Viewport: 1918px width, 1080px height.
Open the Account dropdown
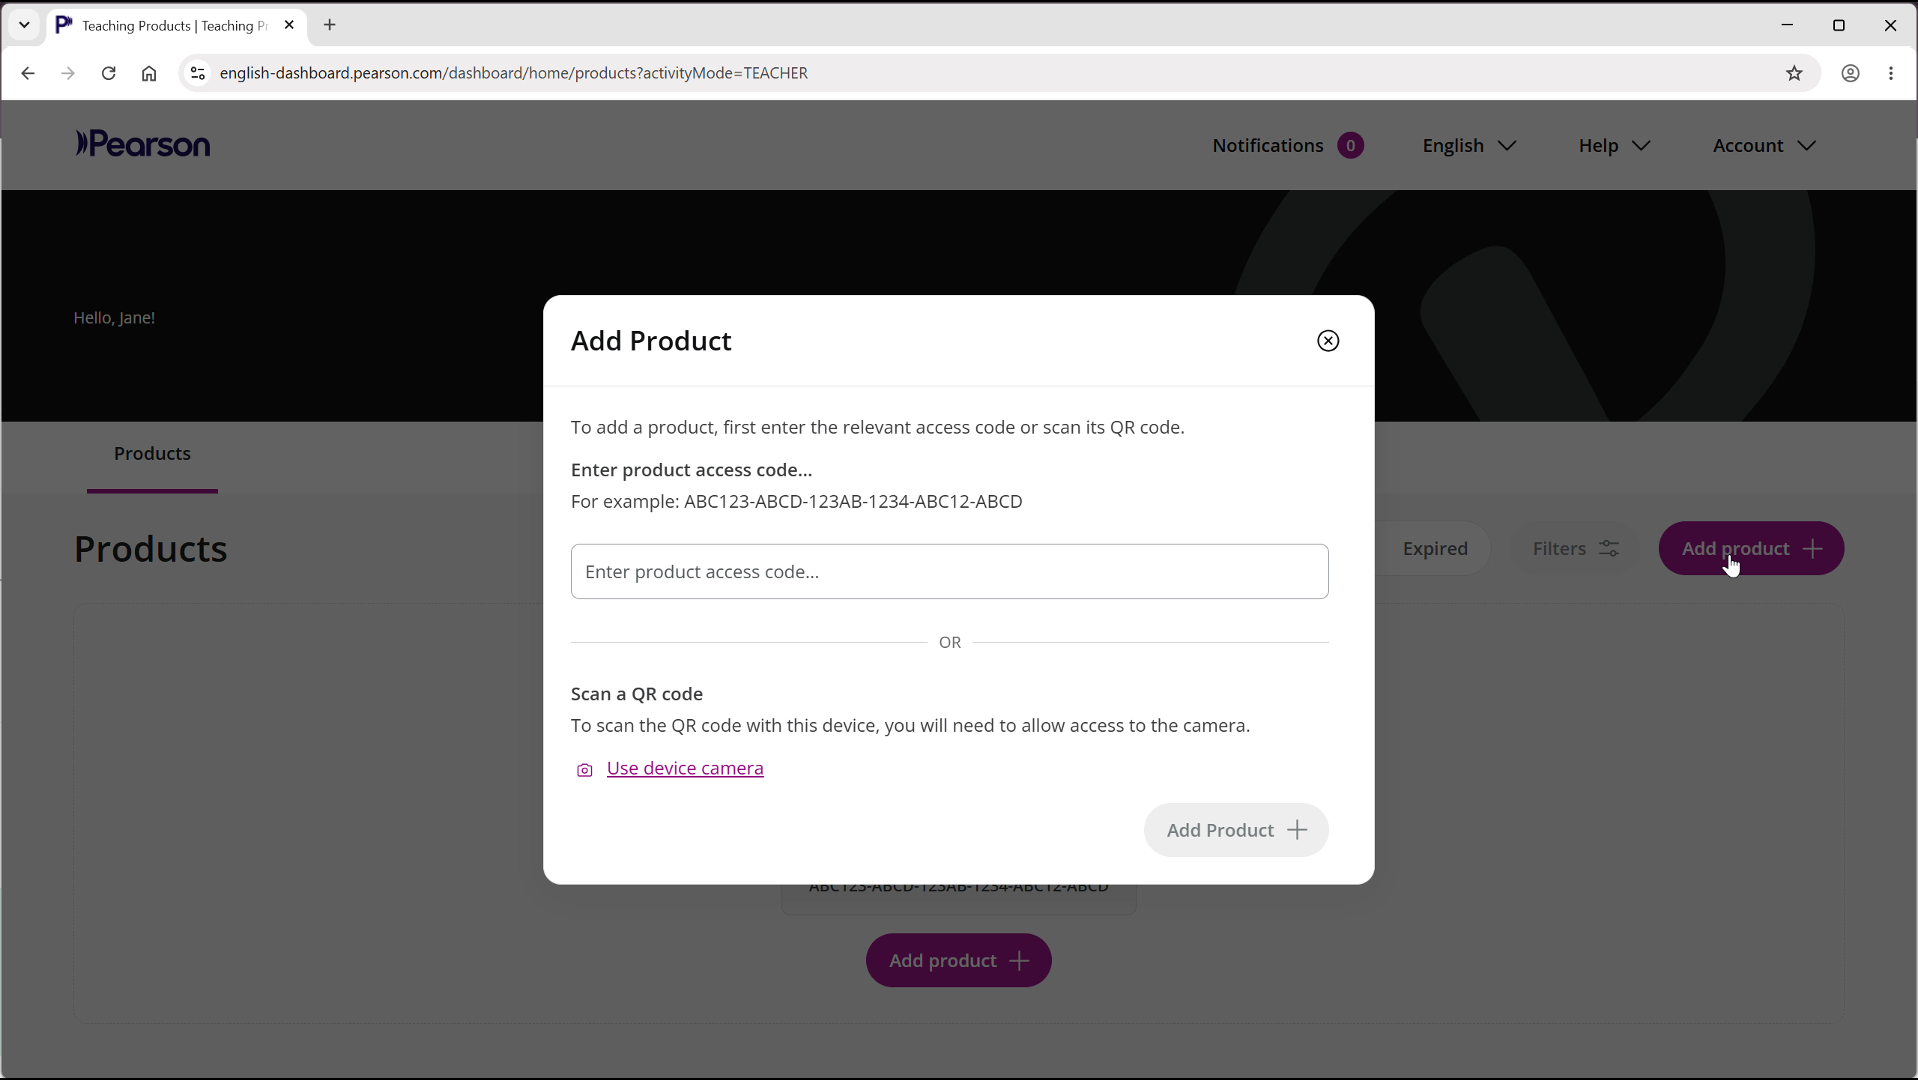[1764, 146]
